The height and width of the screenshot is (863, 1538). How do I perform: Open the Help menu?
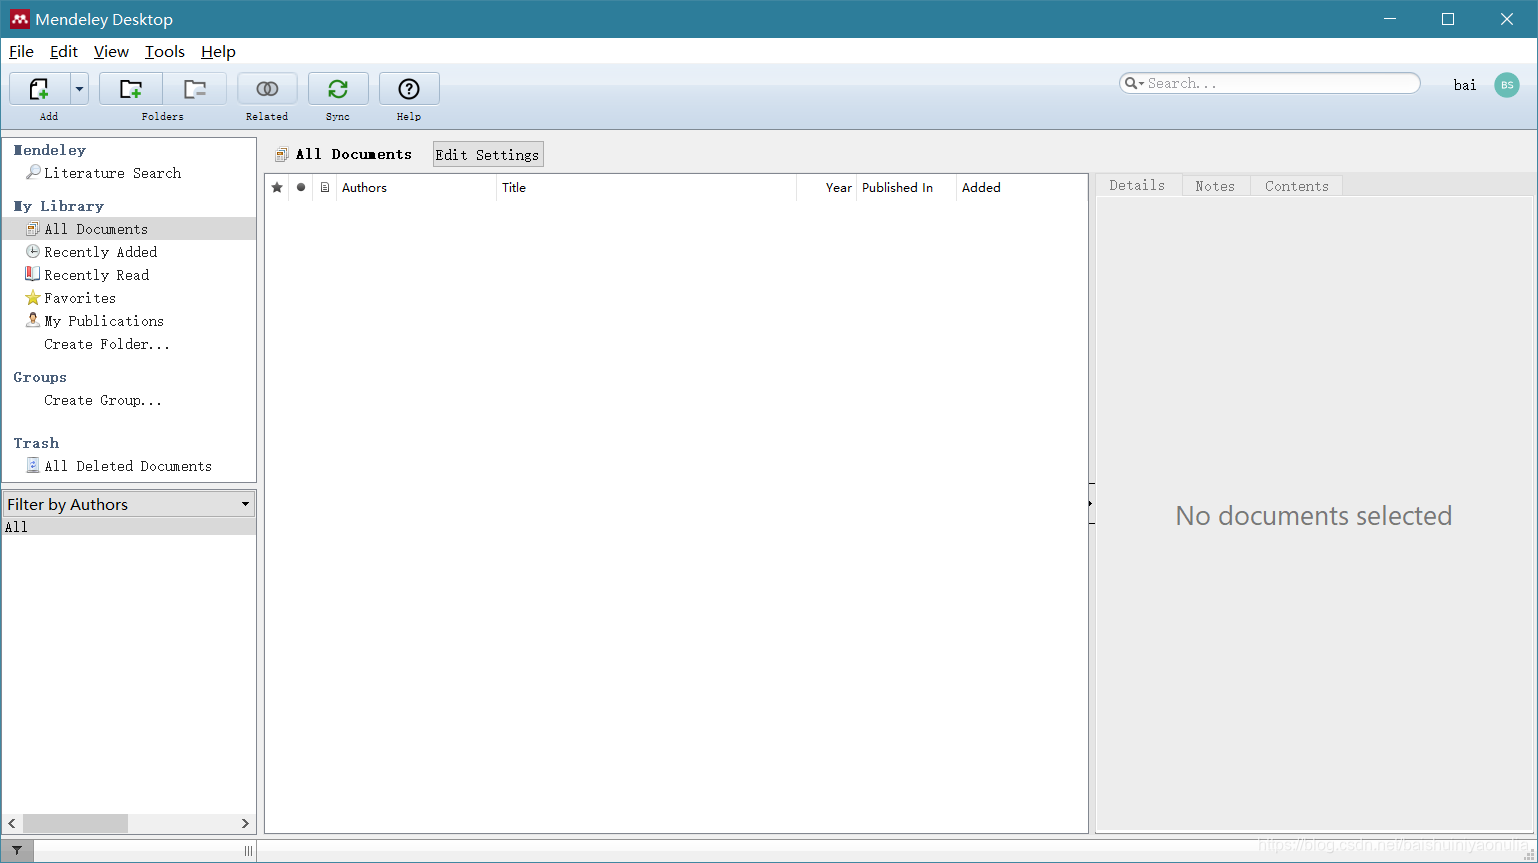(x=218, y=52)
